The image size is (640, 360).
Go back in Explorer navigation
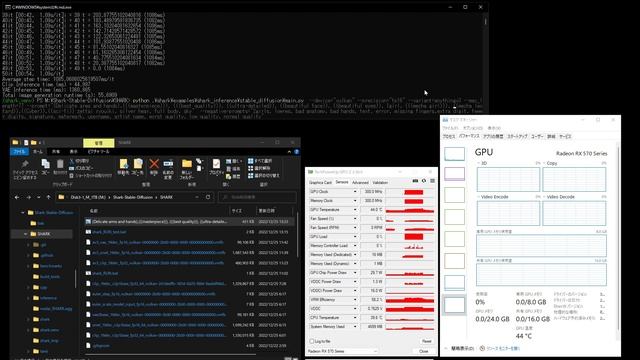(17, 197)
